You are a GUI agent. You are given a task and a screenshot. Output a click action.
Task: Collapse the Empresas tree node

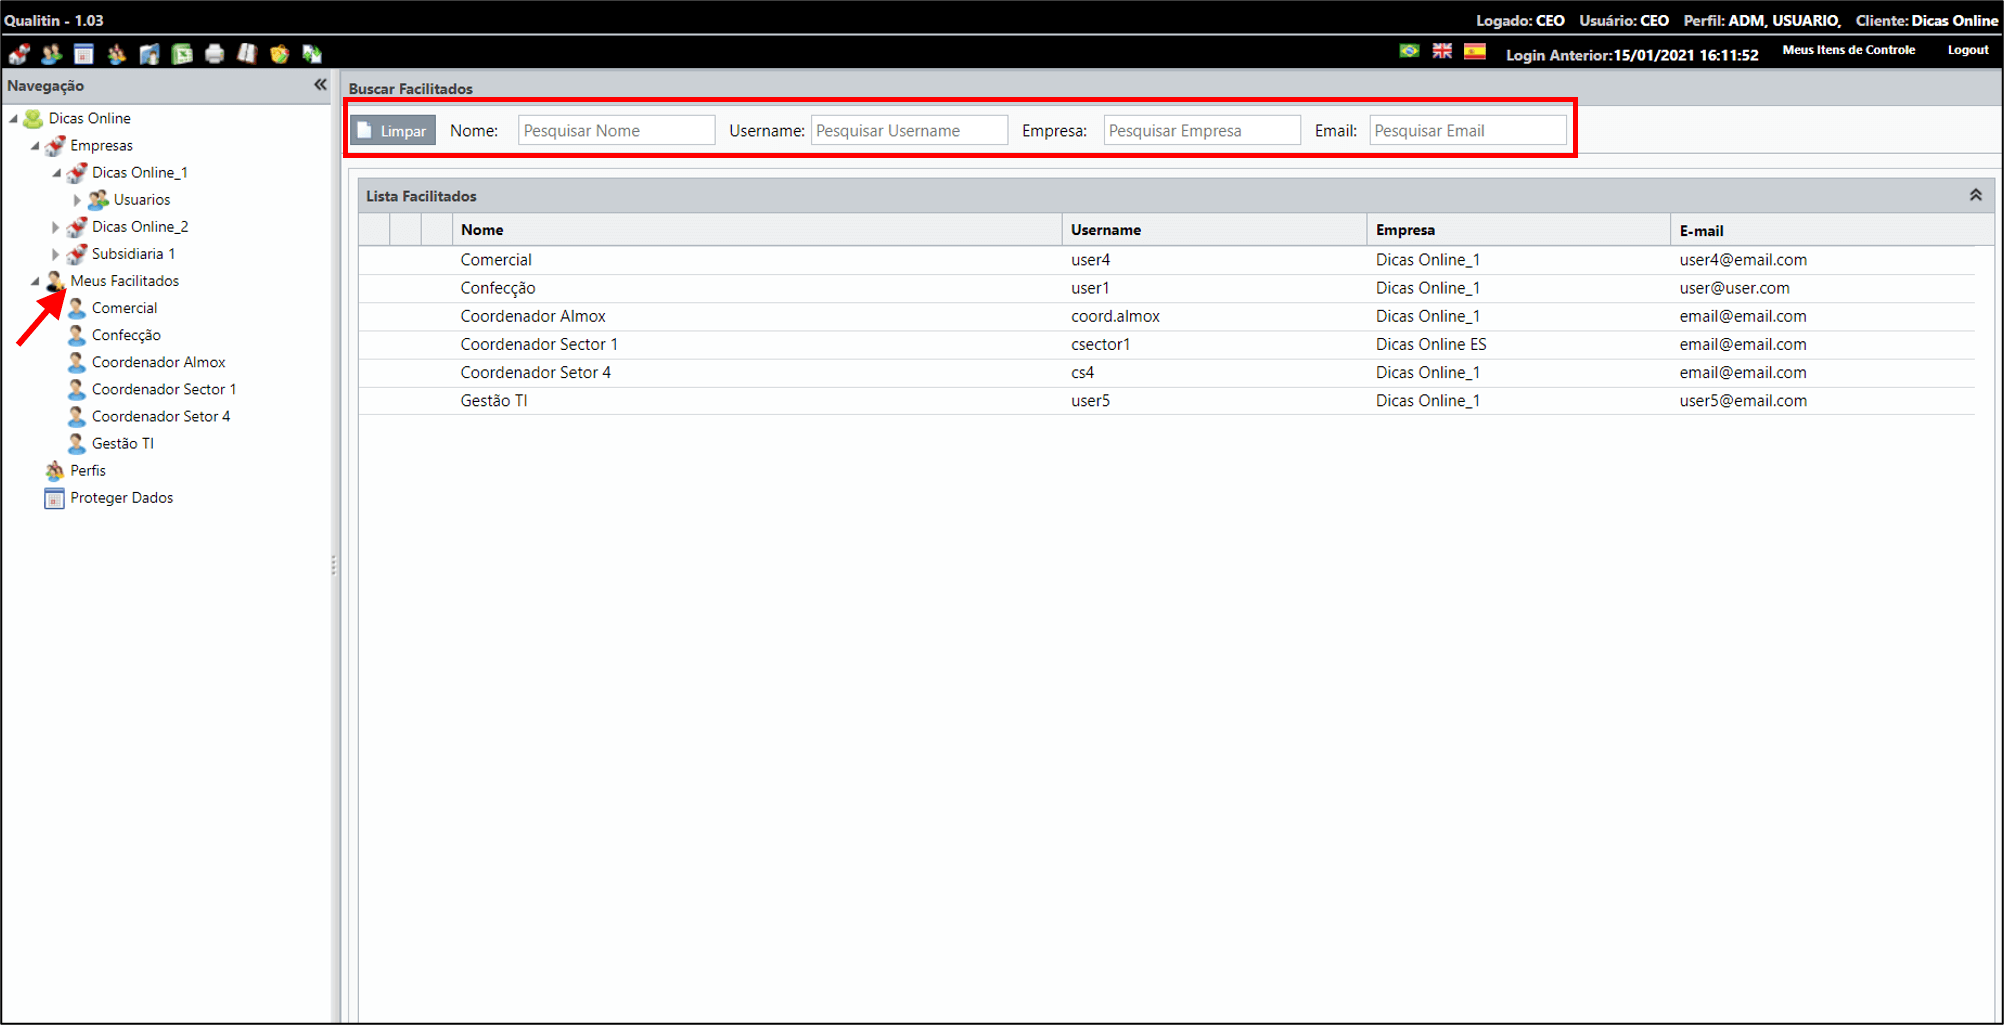tap(35, 146)
